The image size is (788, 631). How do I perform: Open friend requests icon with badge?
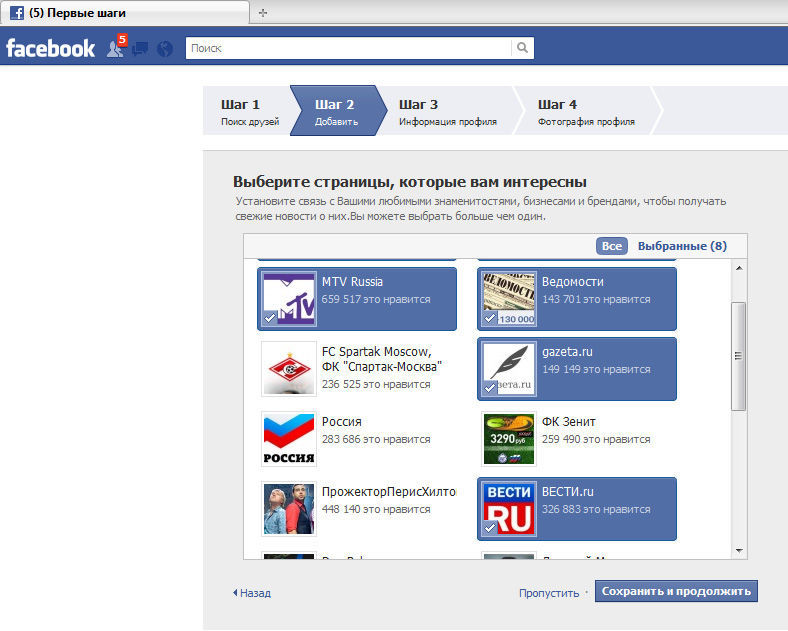116,48
